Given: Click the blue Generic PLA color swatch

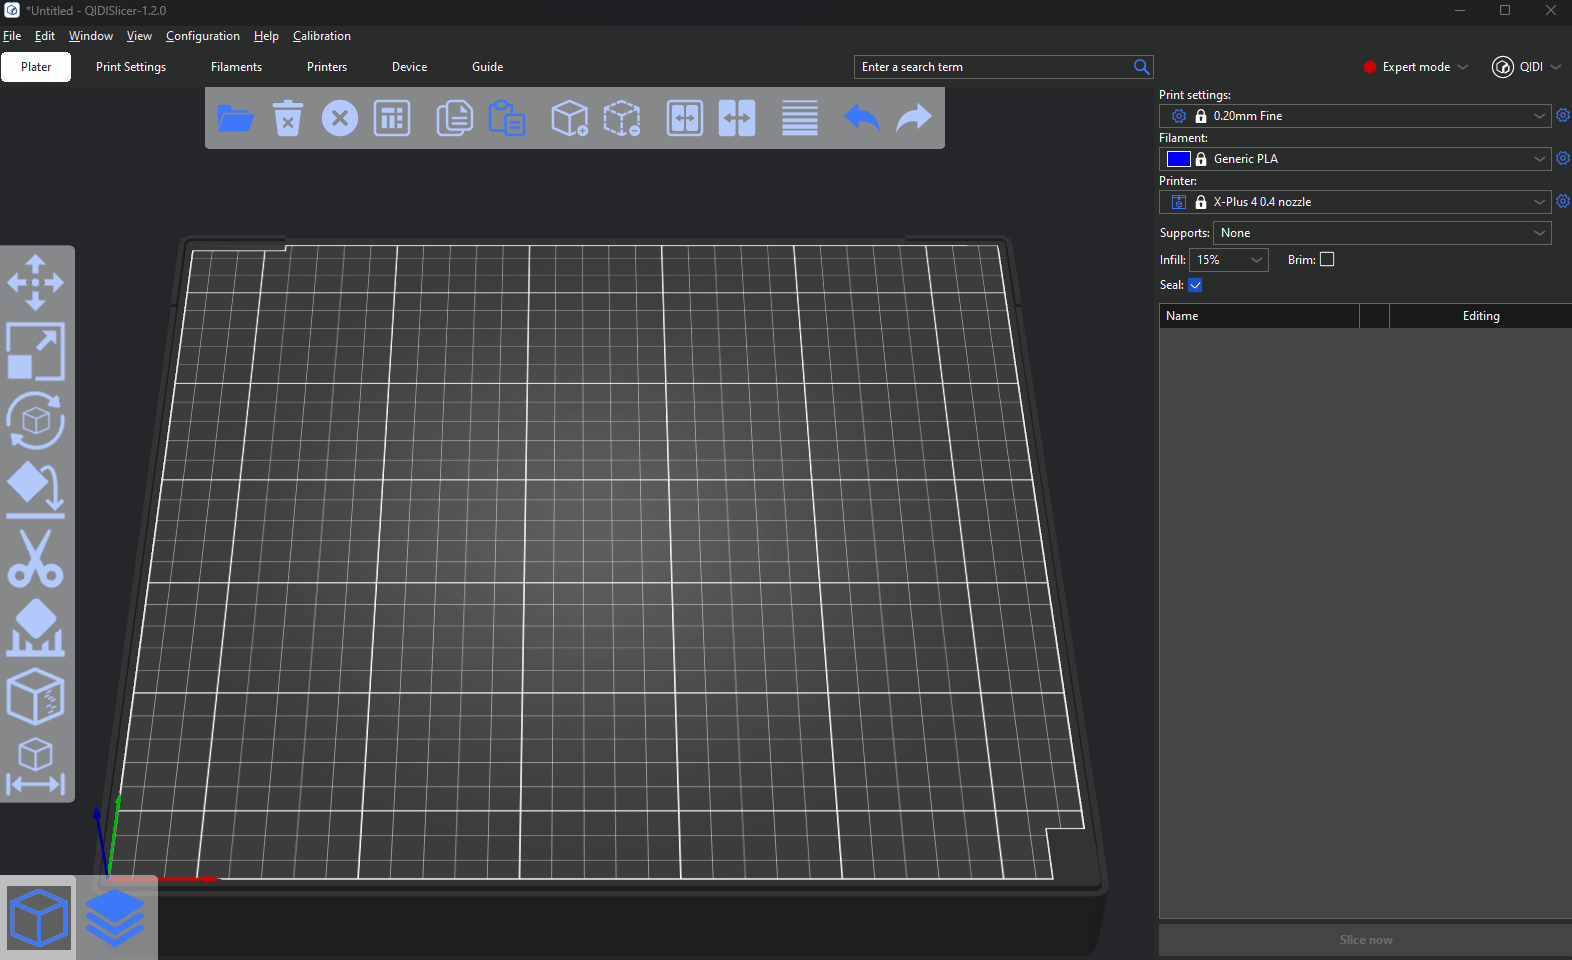Looking at the screenshot, I should coord(1178,159).
